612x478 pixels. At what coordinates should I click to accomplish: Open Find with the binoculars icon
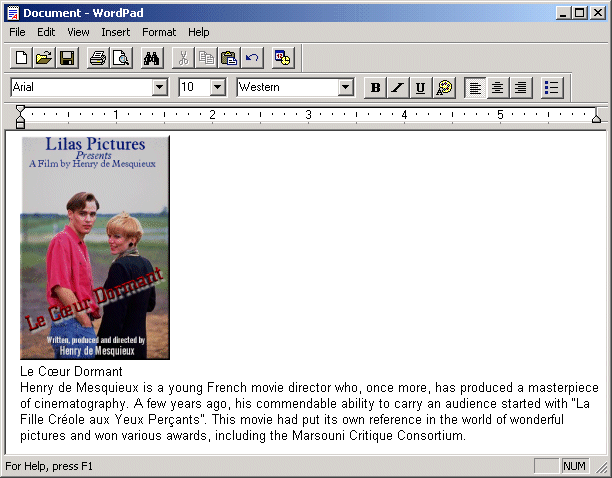click(x=152, y=58)
